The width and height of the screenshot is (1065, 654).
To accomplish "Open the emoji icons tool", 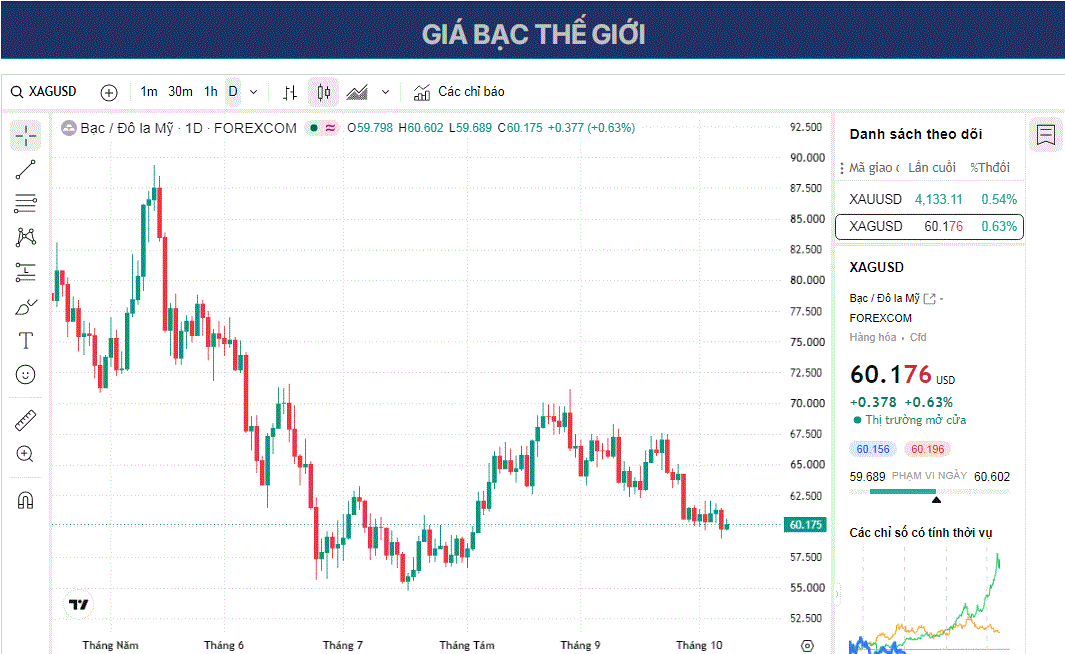I will (26, 374).
